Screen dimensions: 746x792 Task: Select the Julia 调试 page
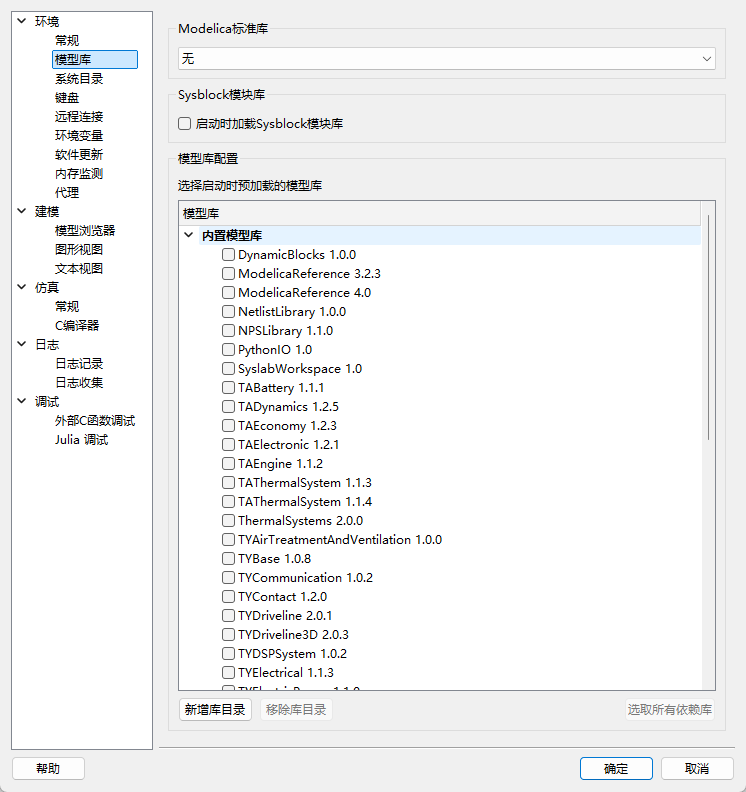82,440
